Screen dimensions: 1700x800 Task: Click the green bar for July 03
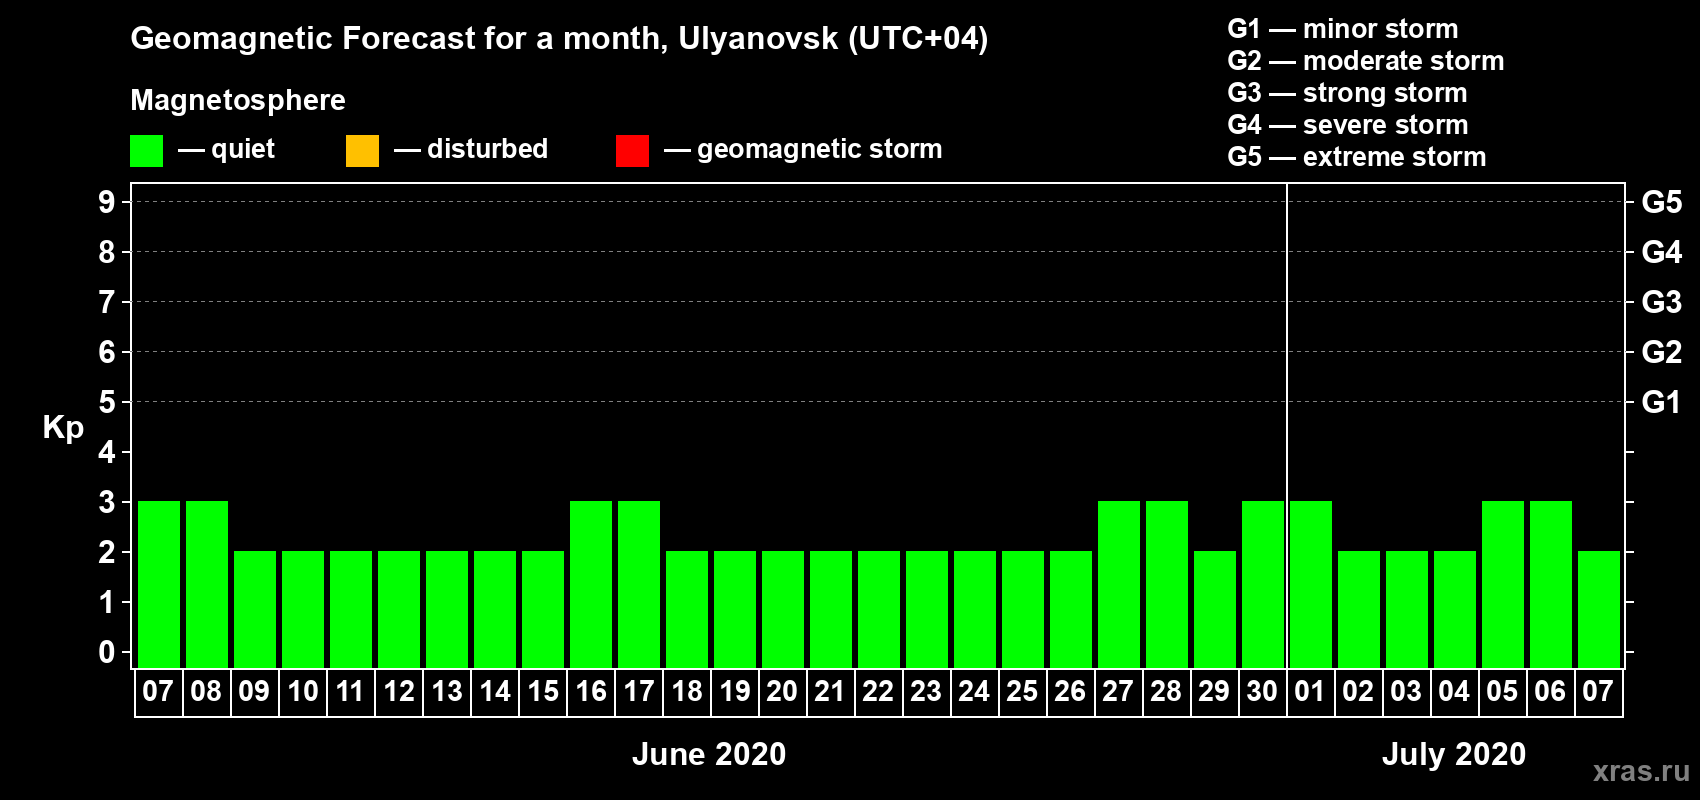click(1407, 609)
